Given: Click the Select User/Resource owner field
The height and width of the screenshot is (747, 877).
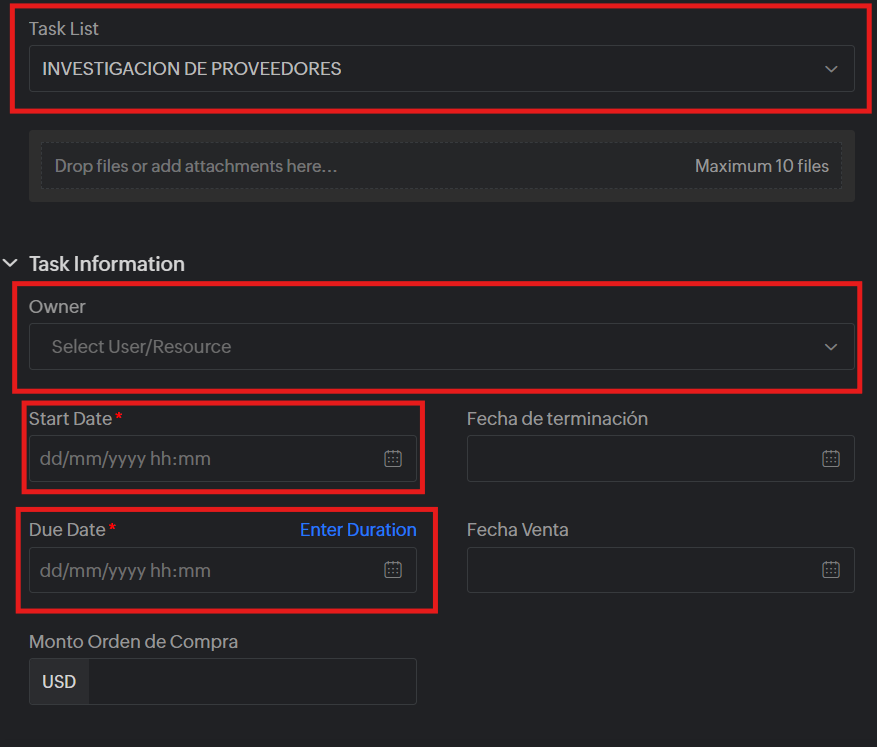Looking at the screenshot, I should pyautogui.click(x=142, y=347).
